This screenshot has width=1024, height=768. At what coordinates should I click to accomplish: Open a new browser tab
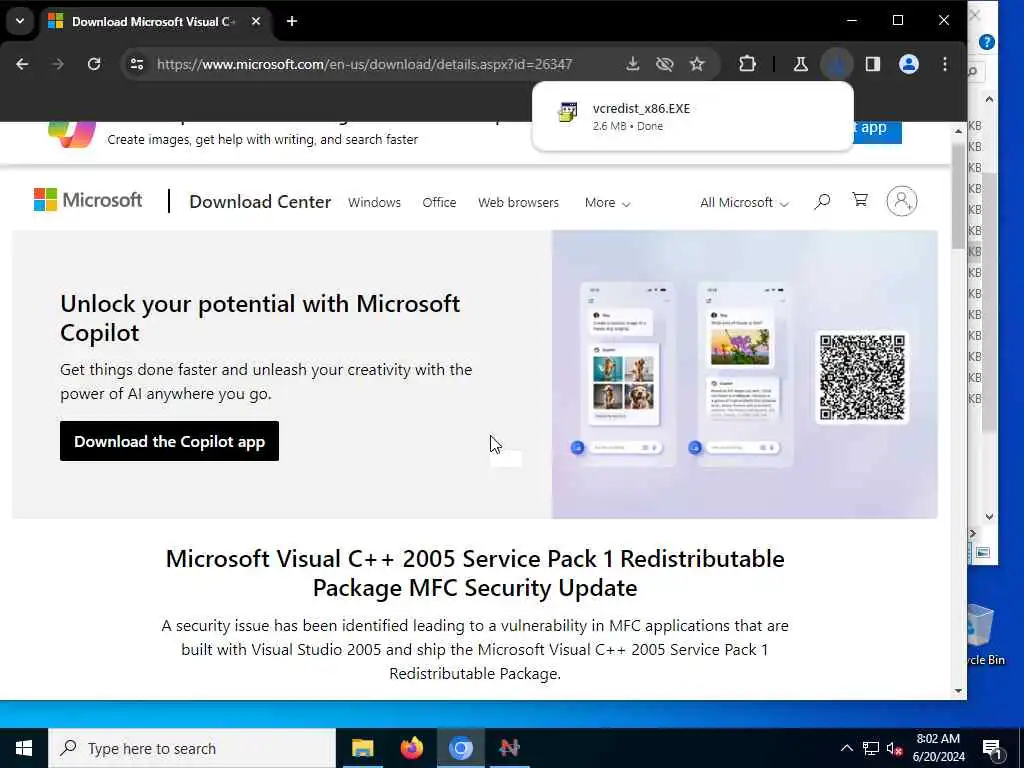click(292, 21)
